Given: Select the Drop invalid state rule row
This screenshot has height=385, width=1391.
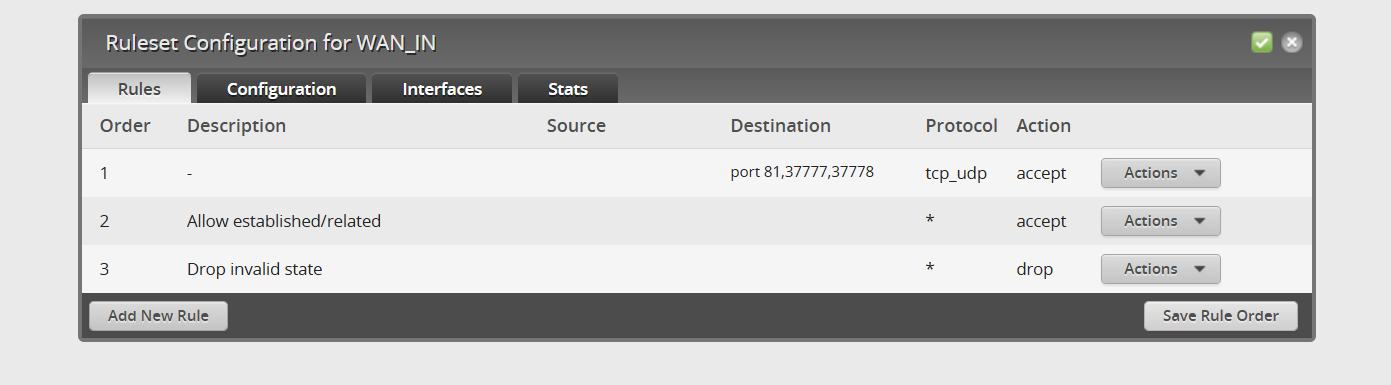Looking at the screenshot, I should pos(697,269).
